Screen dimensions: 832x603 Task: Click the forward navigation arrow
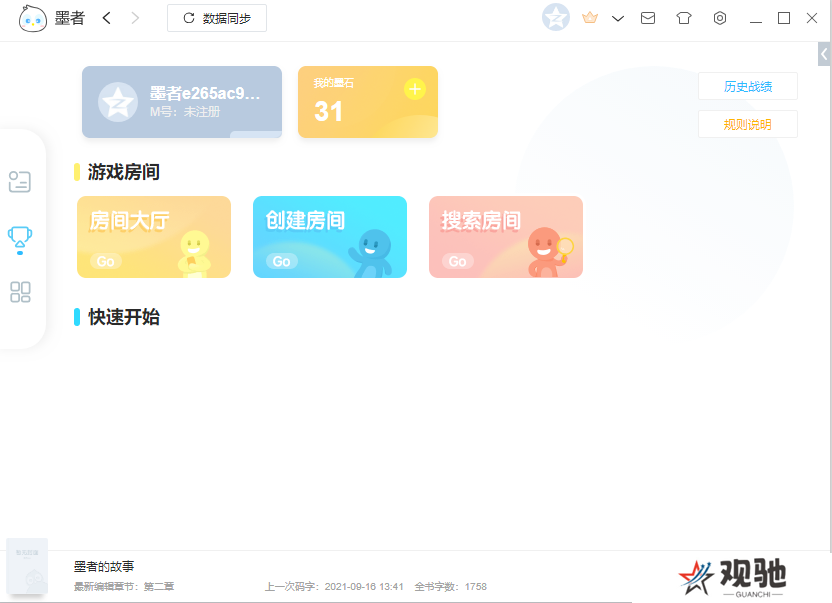tap(135, 18)
